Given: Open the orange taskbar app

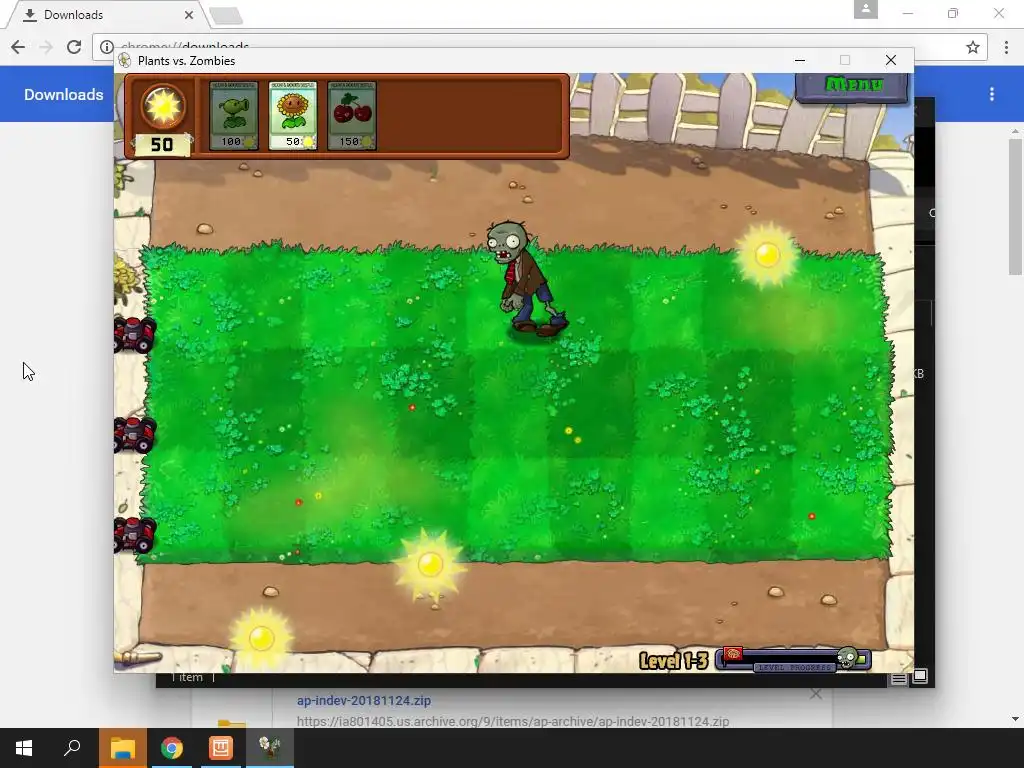Looking at the screenshot, I should (x=221, y=748).
